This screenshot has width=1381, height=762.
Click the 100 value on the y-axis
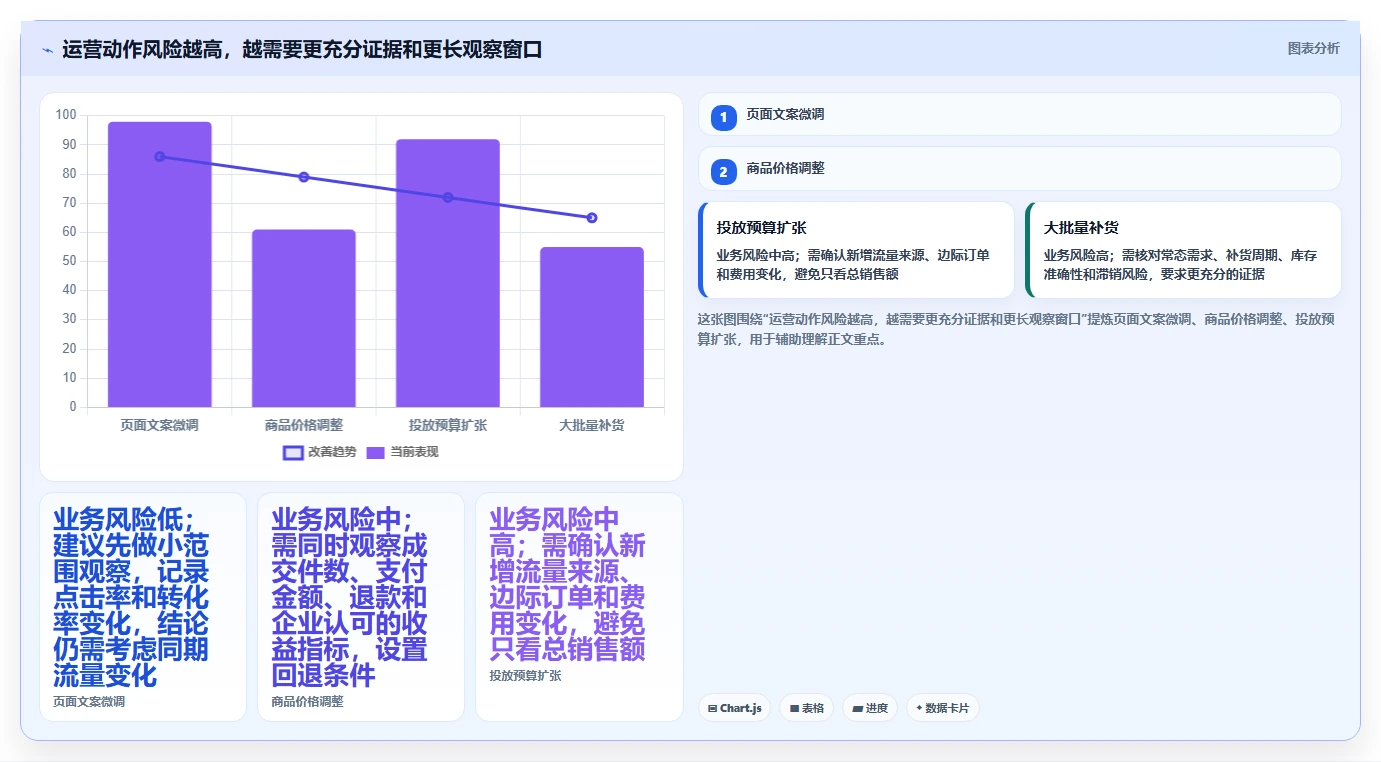[x=66, y=115]
